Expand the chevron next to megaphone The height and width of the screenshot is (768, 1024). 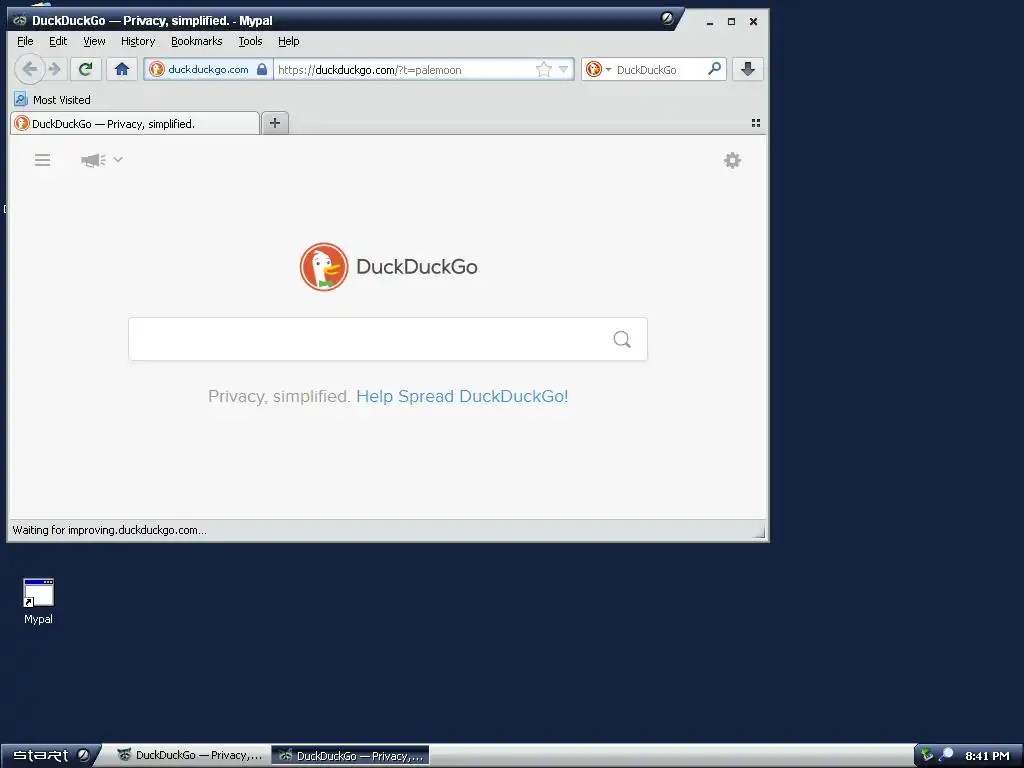pos(118,159)
